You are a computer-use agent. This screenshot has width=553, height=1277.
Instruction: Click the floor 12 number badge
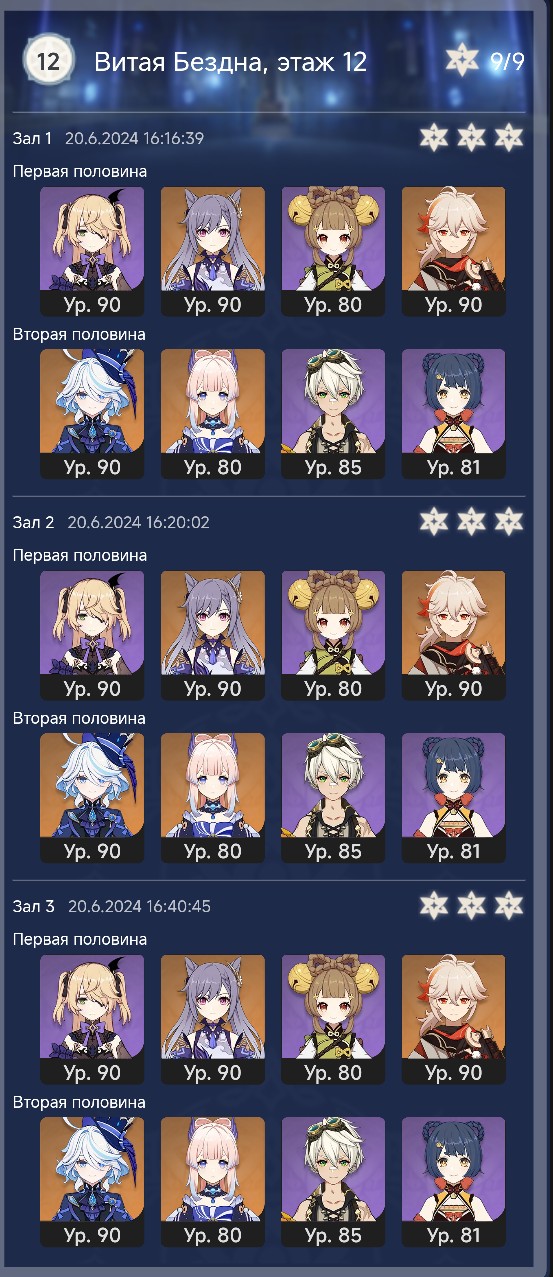[x=47, y=61]
